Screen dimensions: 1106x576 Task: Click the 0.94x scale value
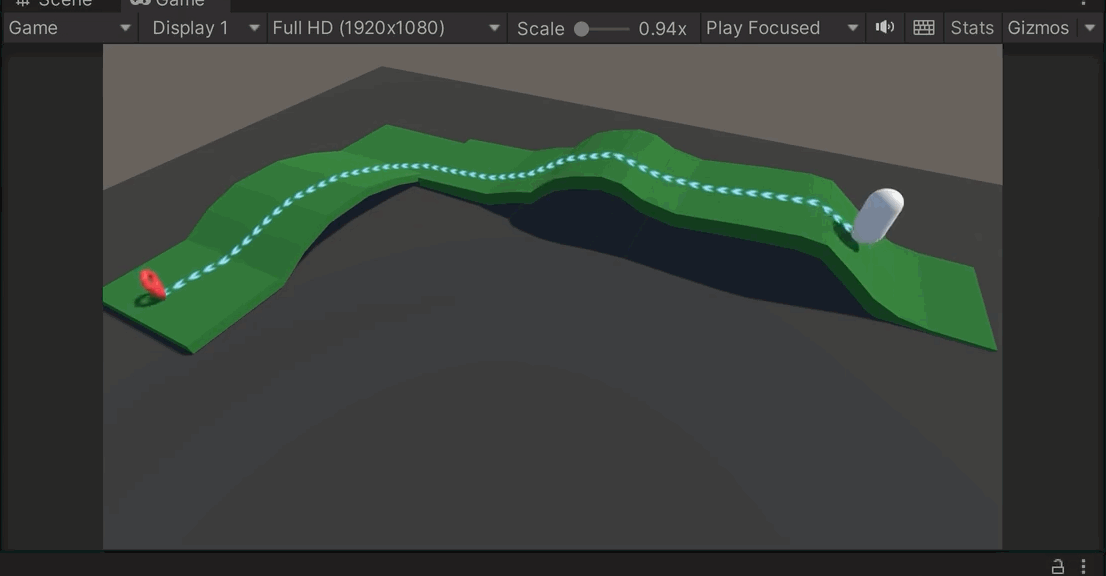click(662, 29)
